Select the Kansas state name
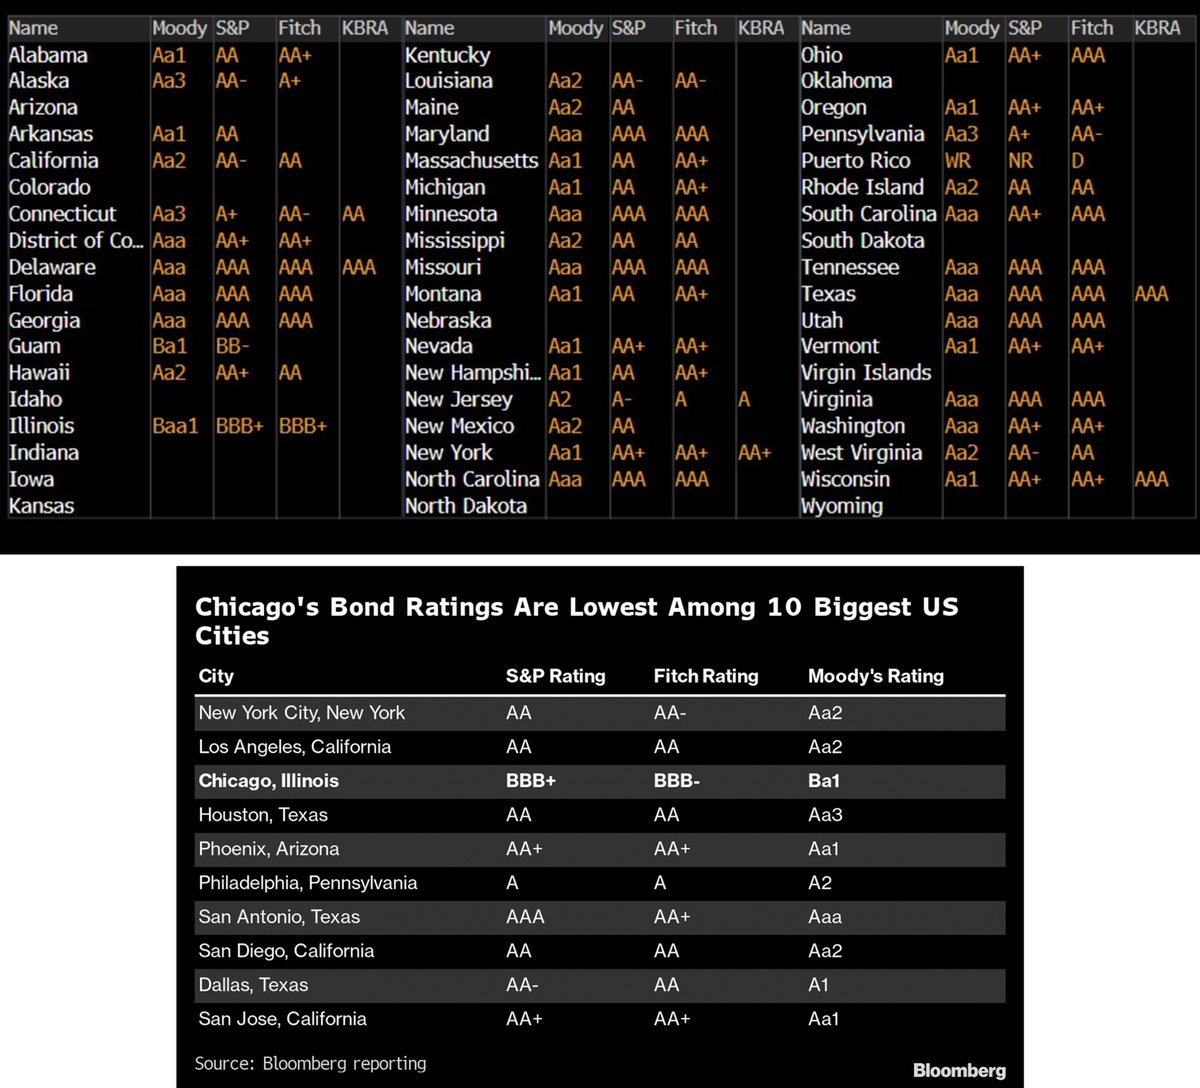The image size is (1200, 1088). click(x=41, y=506)
